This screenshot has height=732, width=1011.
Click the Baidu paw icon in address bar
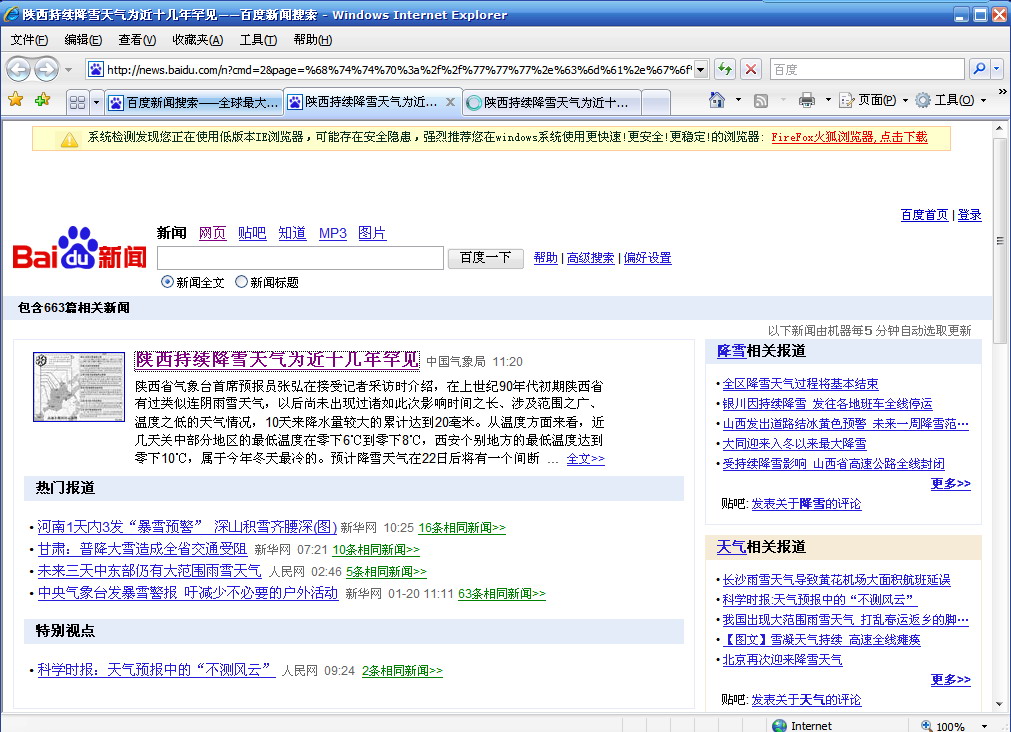[95, 69]
